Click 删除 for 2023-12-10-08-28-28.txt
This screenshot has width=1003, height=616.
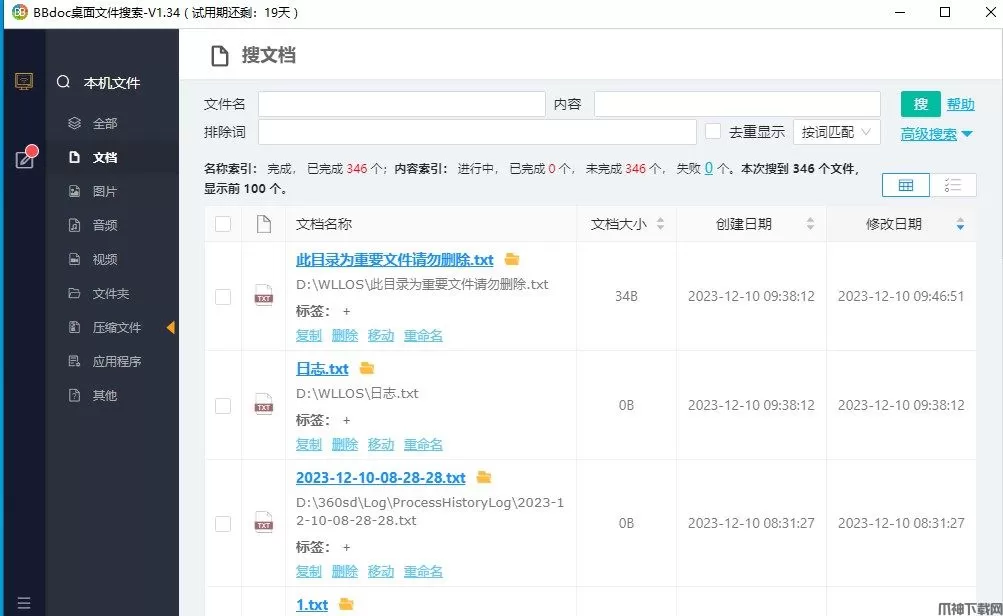coord(345,571)
